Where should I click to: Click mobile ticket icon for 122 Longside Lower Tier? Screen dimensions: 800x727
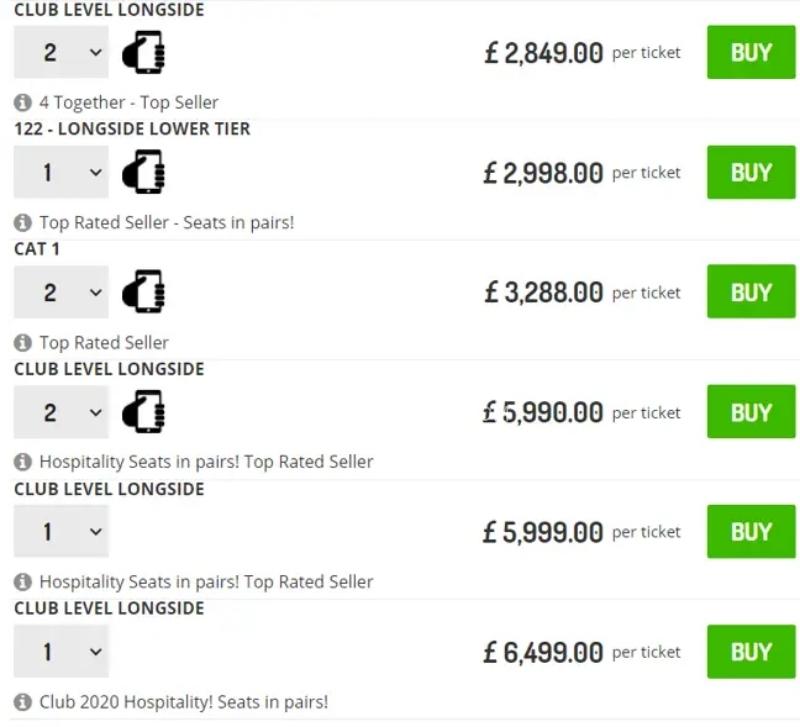[143, 172]
